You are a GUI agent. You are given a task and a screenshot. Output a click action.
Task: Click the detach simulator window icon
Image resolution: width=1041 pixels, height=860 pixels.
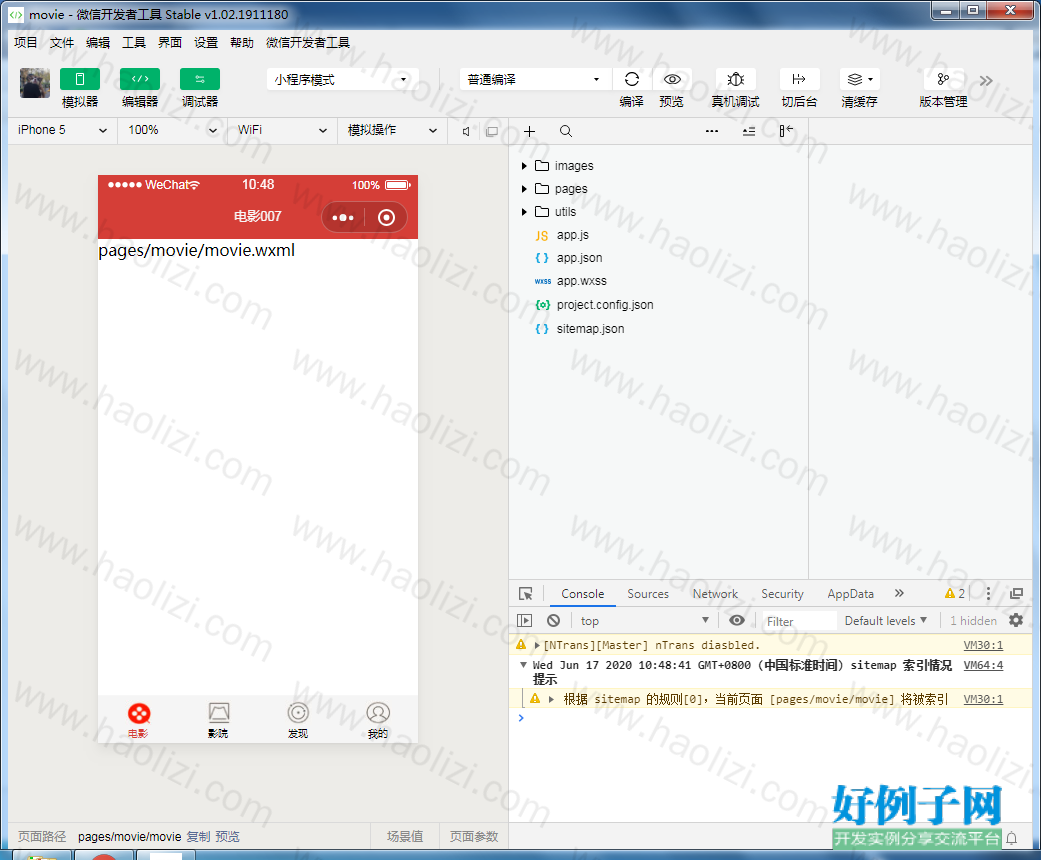pyautogui.click(x=492, y=131)
